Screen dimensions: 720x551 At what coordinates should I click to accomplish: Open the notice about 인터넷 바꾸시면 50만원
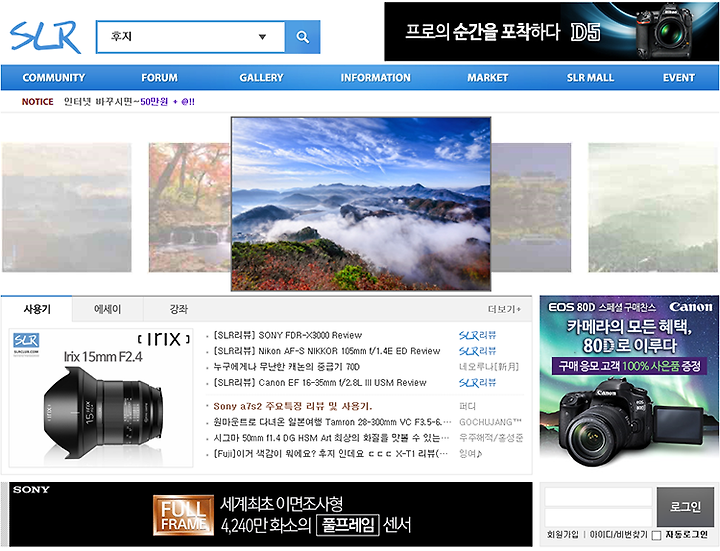coord(129,102)
